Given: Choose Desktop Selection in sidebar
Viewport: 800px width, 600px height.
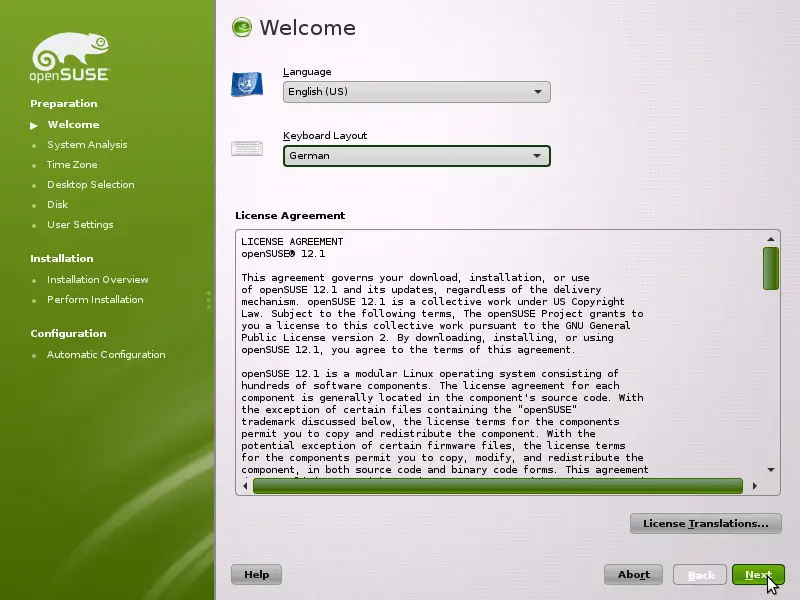Looking at the screenshot, I should coord(90,185).
